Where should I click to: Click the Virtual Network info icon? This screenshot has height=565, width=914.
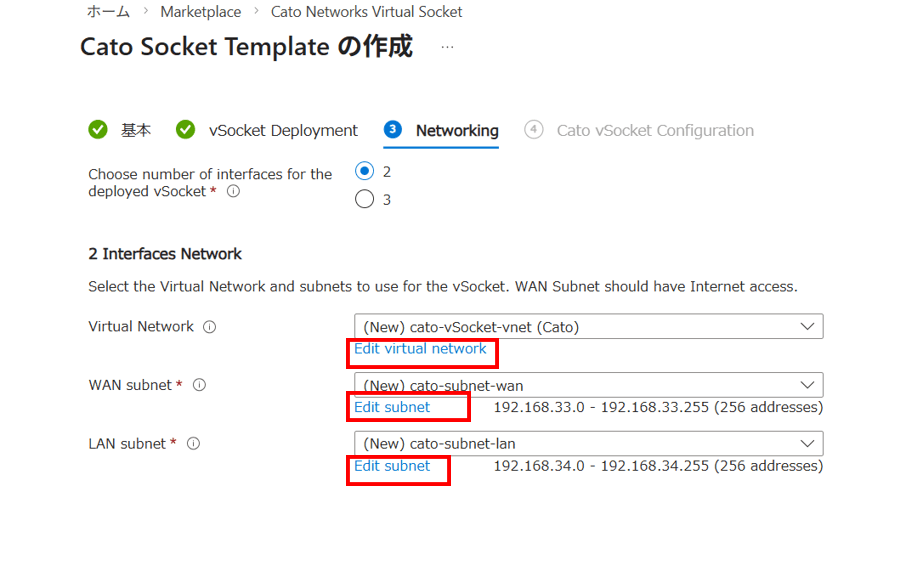(210, 327)
